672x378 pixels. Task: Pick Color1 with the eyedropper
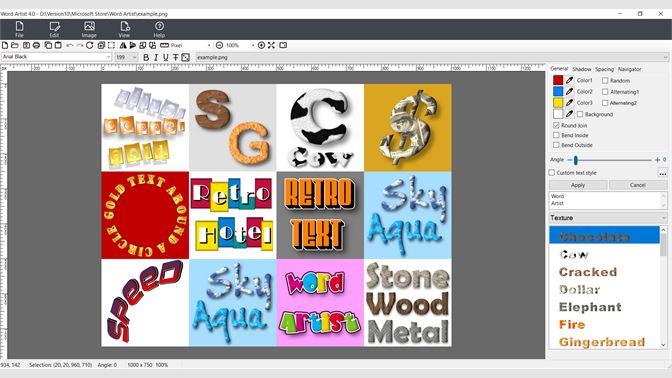tap(569, 80)
